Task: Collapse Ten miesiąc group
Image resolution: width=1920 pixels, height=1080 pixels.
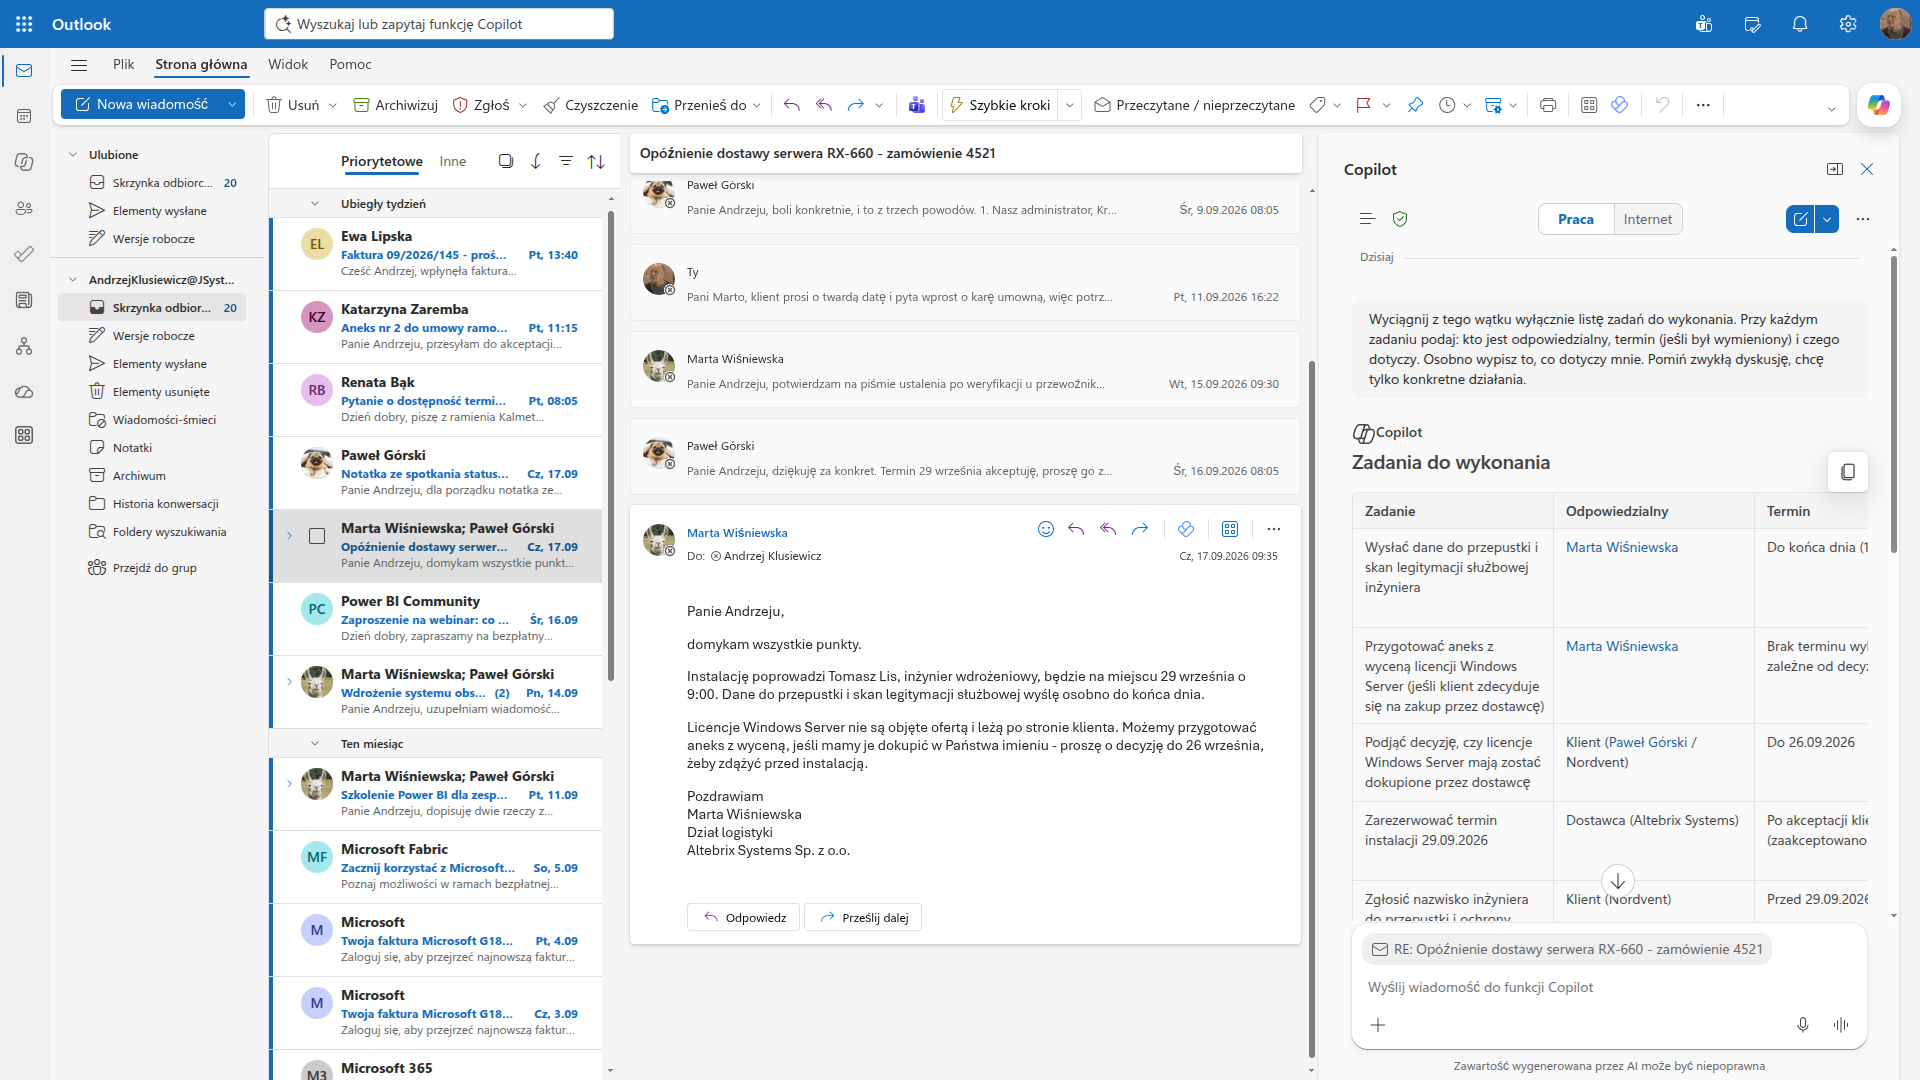Action: click(315, 744)
